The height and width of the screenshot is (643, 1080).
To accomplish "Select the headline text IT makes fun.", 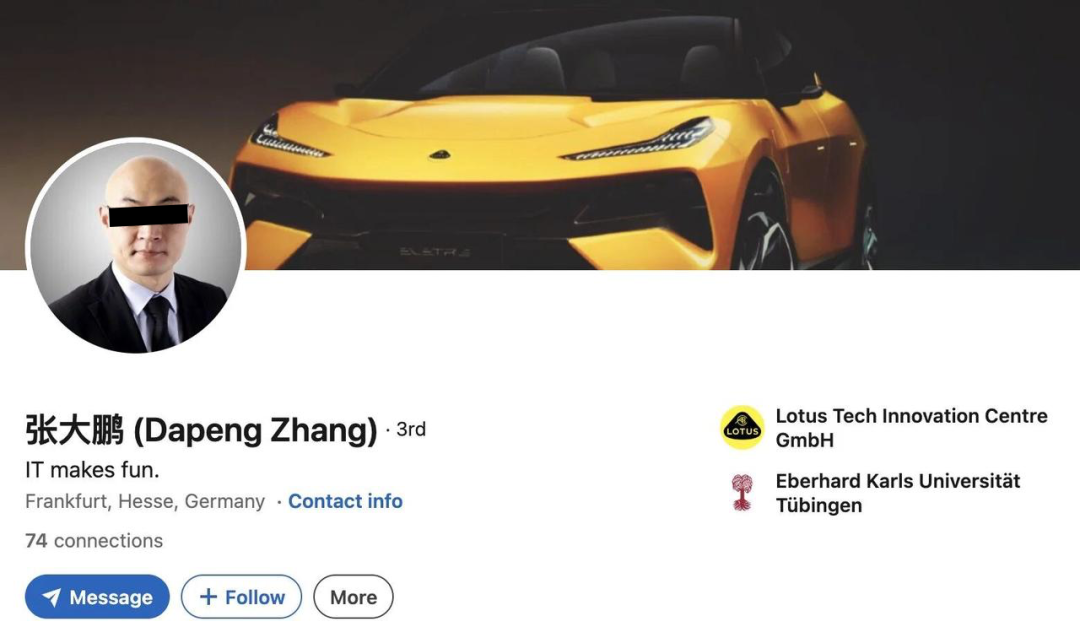I will (92, 470).
